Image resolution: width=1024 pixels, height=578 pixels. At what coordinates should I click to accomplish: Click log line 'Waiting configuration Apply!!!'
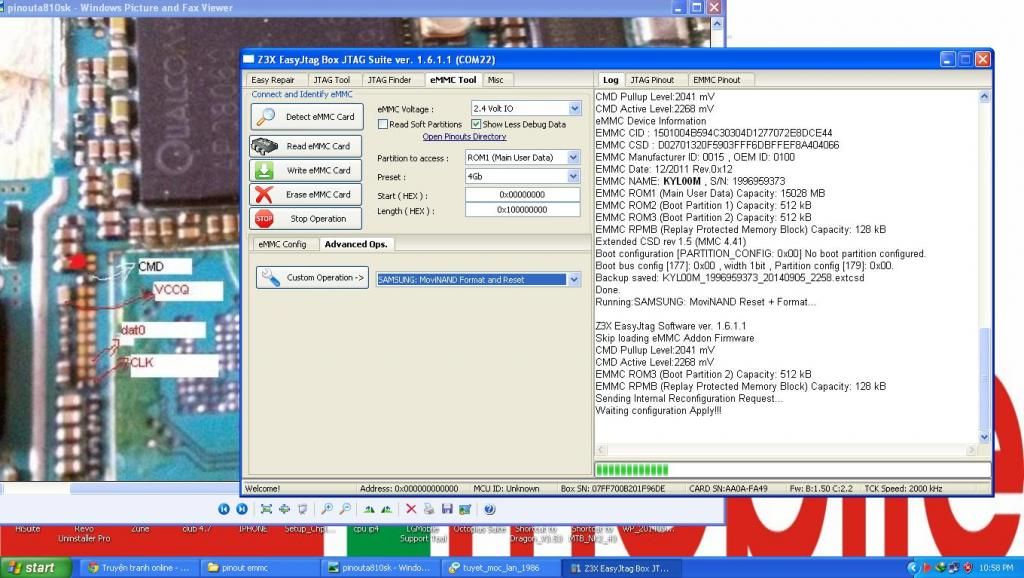pos(658,411)
